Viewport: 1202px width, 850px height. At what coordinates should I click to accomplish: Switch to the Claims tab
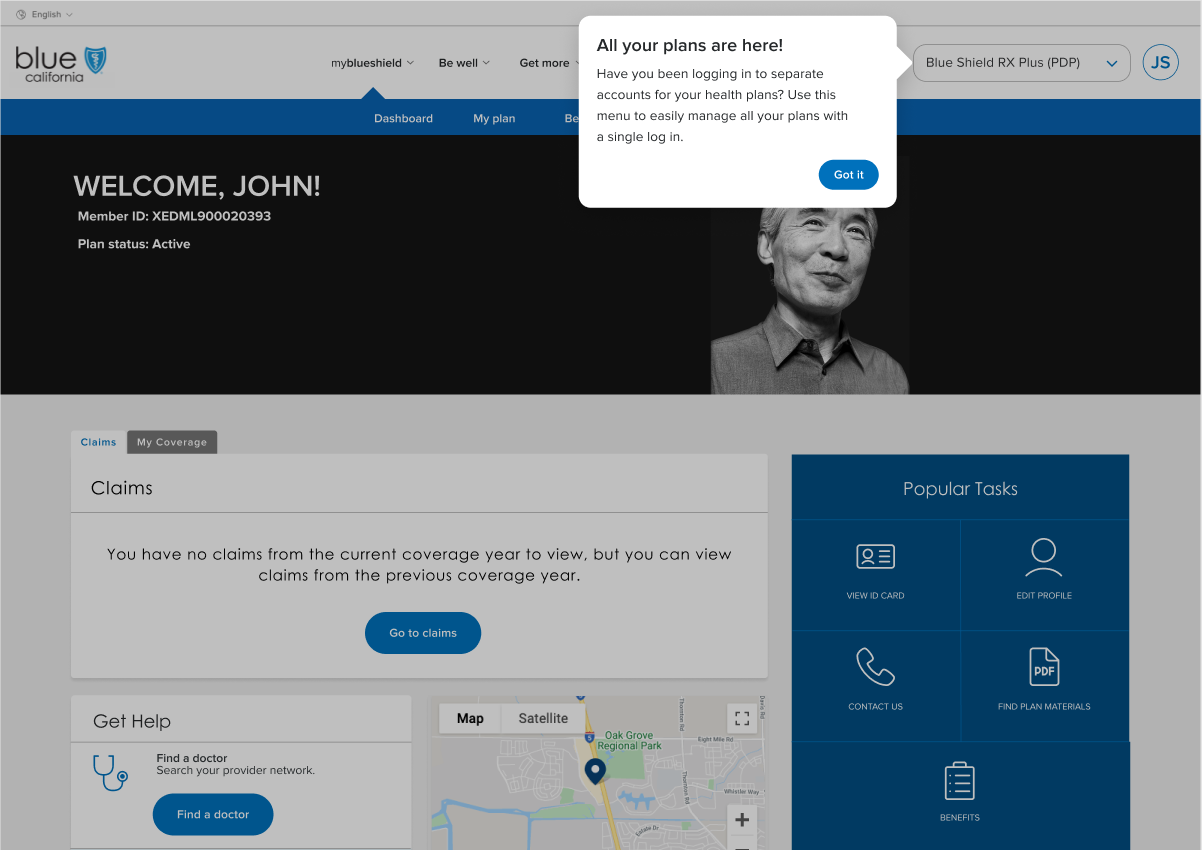coord(98,442)
